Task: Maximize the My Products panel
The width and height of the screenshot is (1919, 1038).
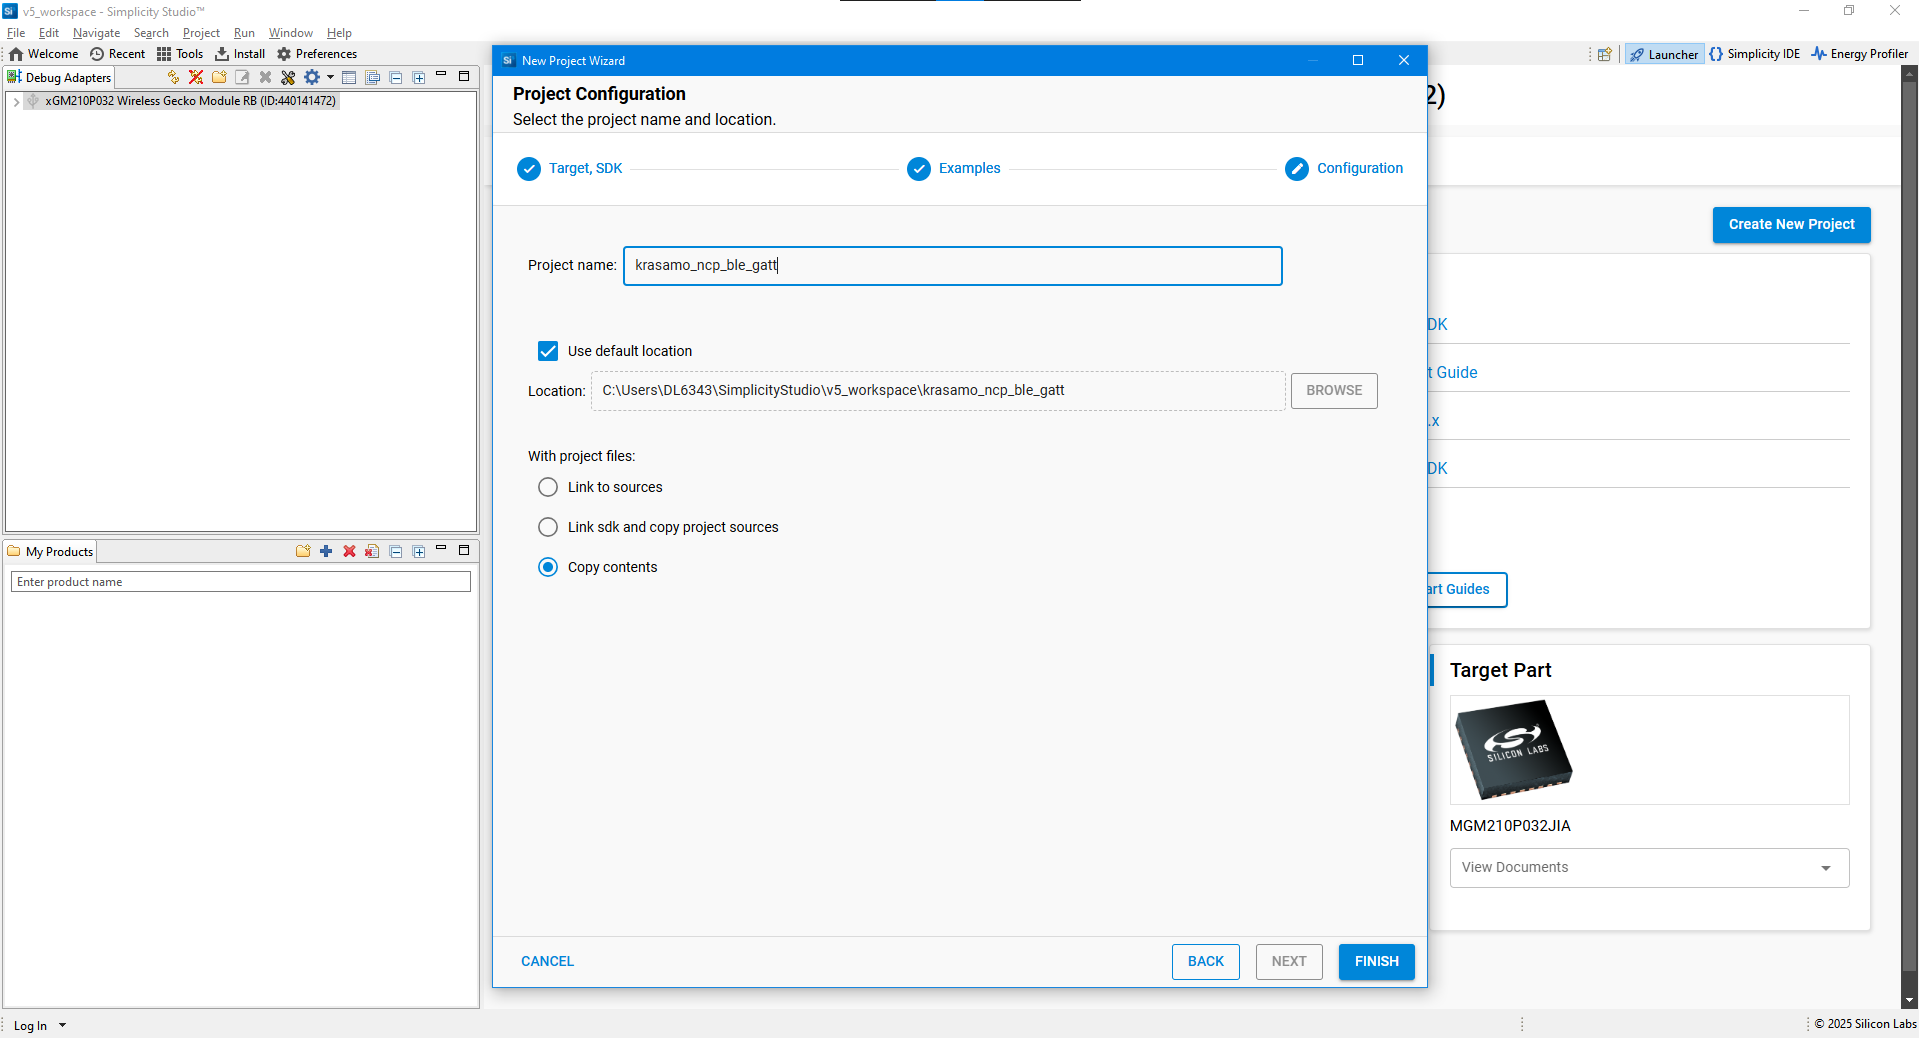Action: (x=464, y=550)
